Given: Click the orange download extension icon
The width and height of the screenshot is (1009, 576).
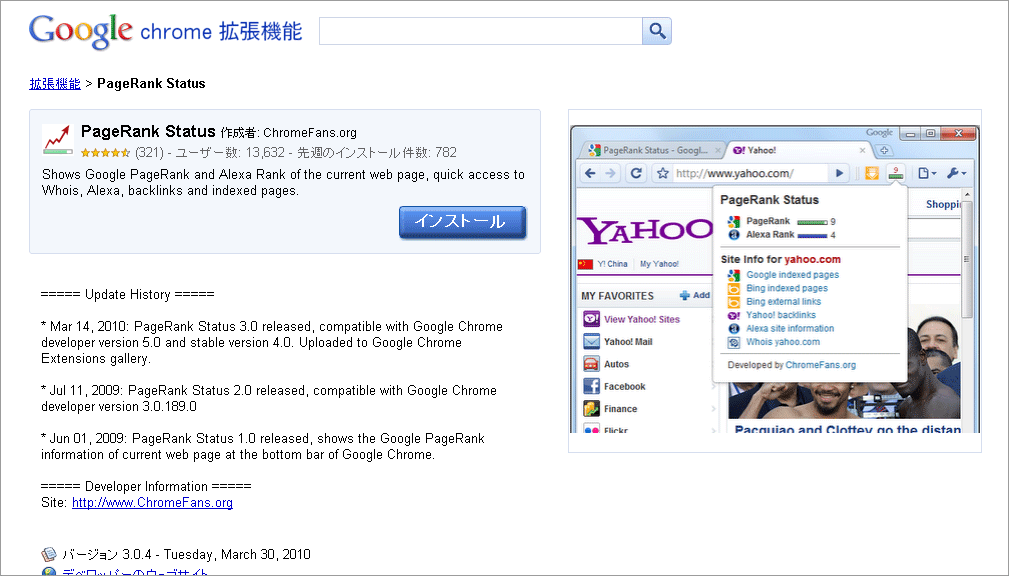Looking at the screenshot, I should [872, 173].
